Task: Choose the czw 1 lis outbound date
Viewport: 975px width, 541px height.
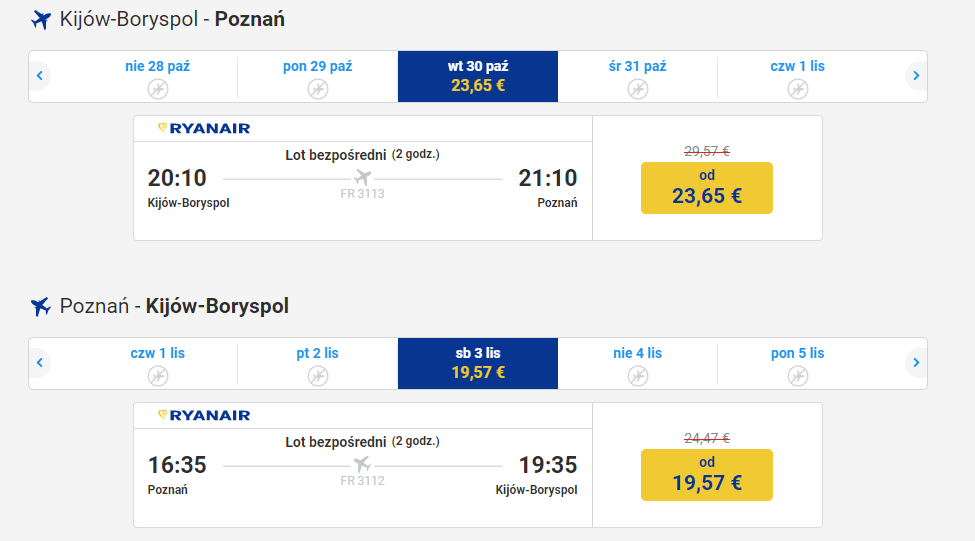Action: tap(798, 76)
